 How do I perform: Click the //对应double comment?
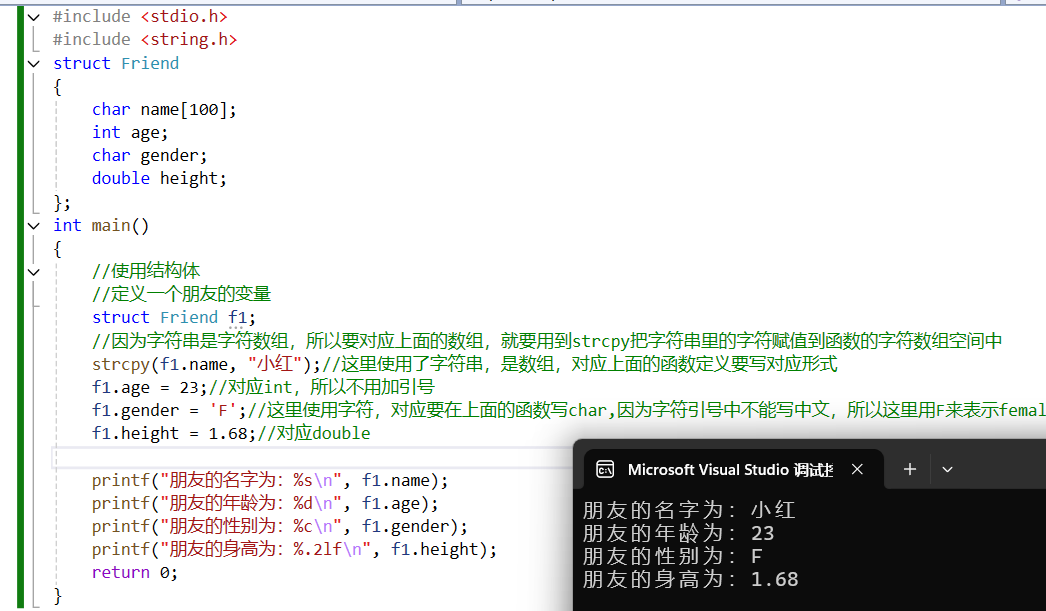(x=314, y=434)
